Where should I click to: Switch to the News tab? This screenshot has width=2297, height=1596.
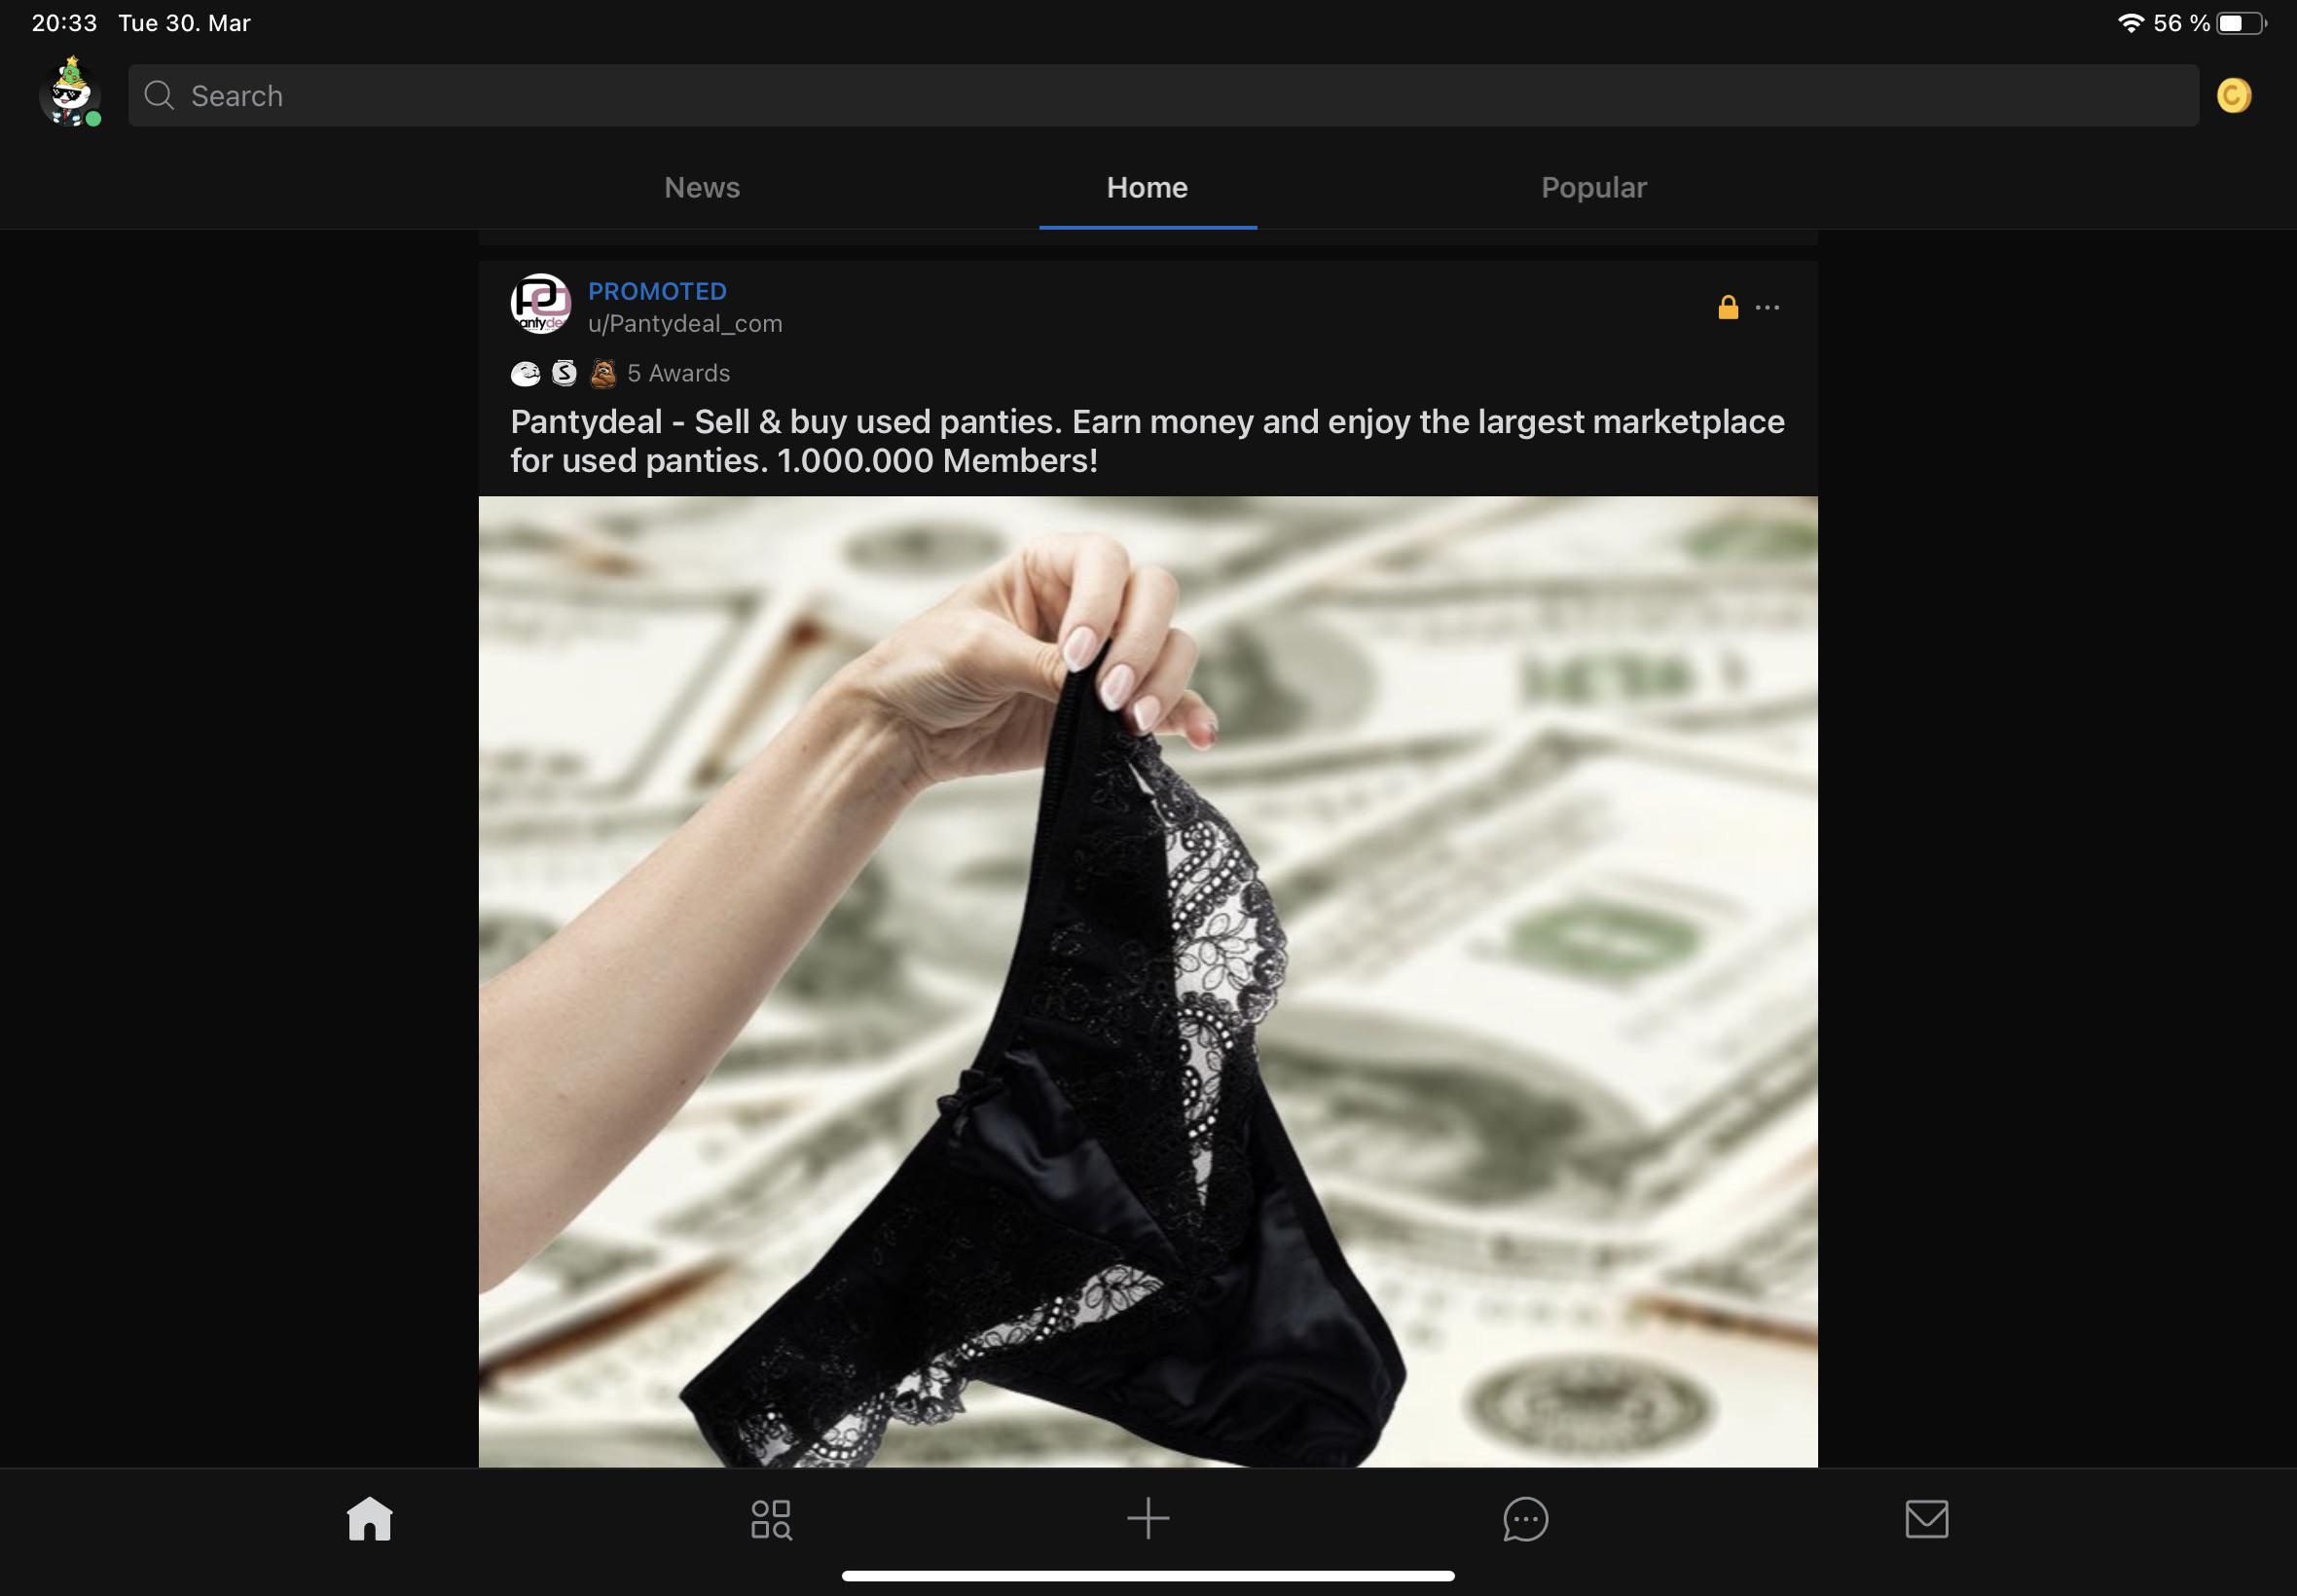click(x=702, y=188)
